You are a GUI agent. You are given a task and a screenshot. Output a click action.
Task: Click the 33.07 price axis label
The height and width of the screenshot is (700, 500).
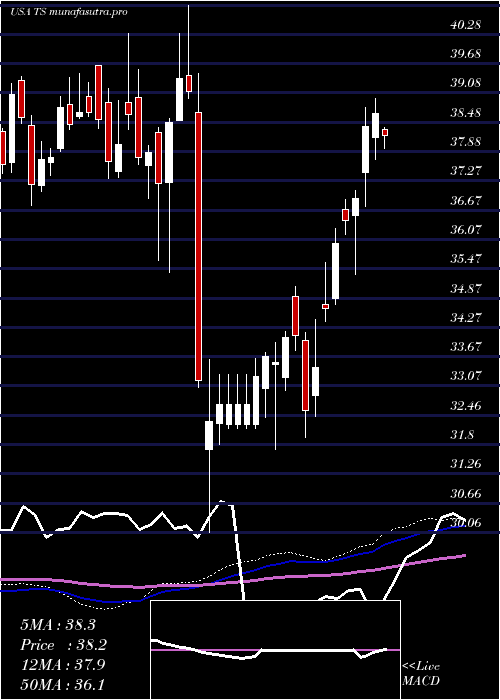point(466,376)
